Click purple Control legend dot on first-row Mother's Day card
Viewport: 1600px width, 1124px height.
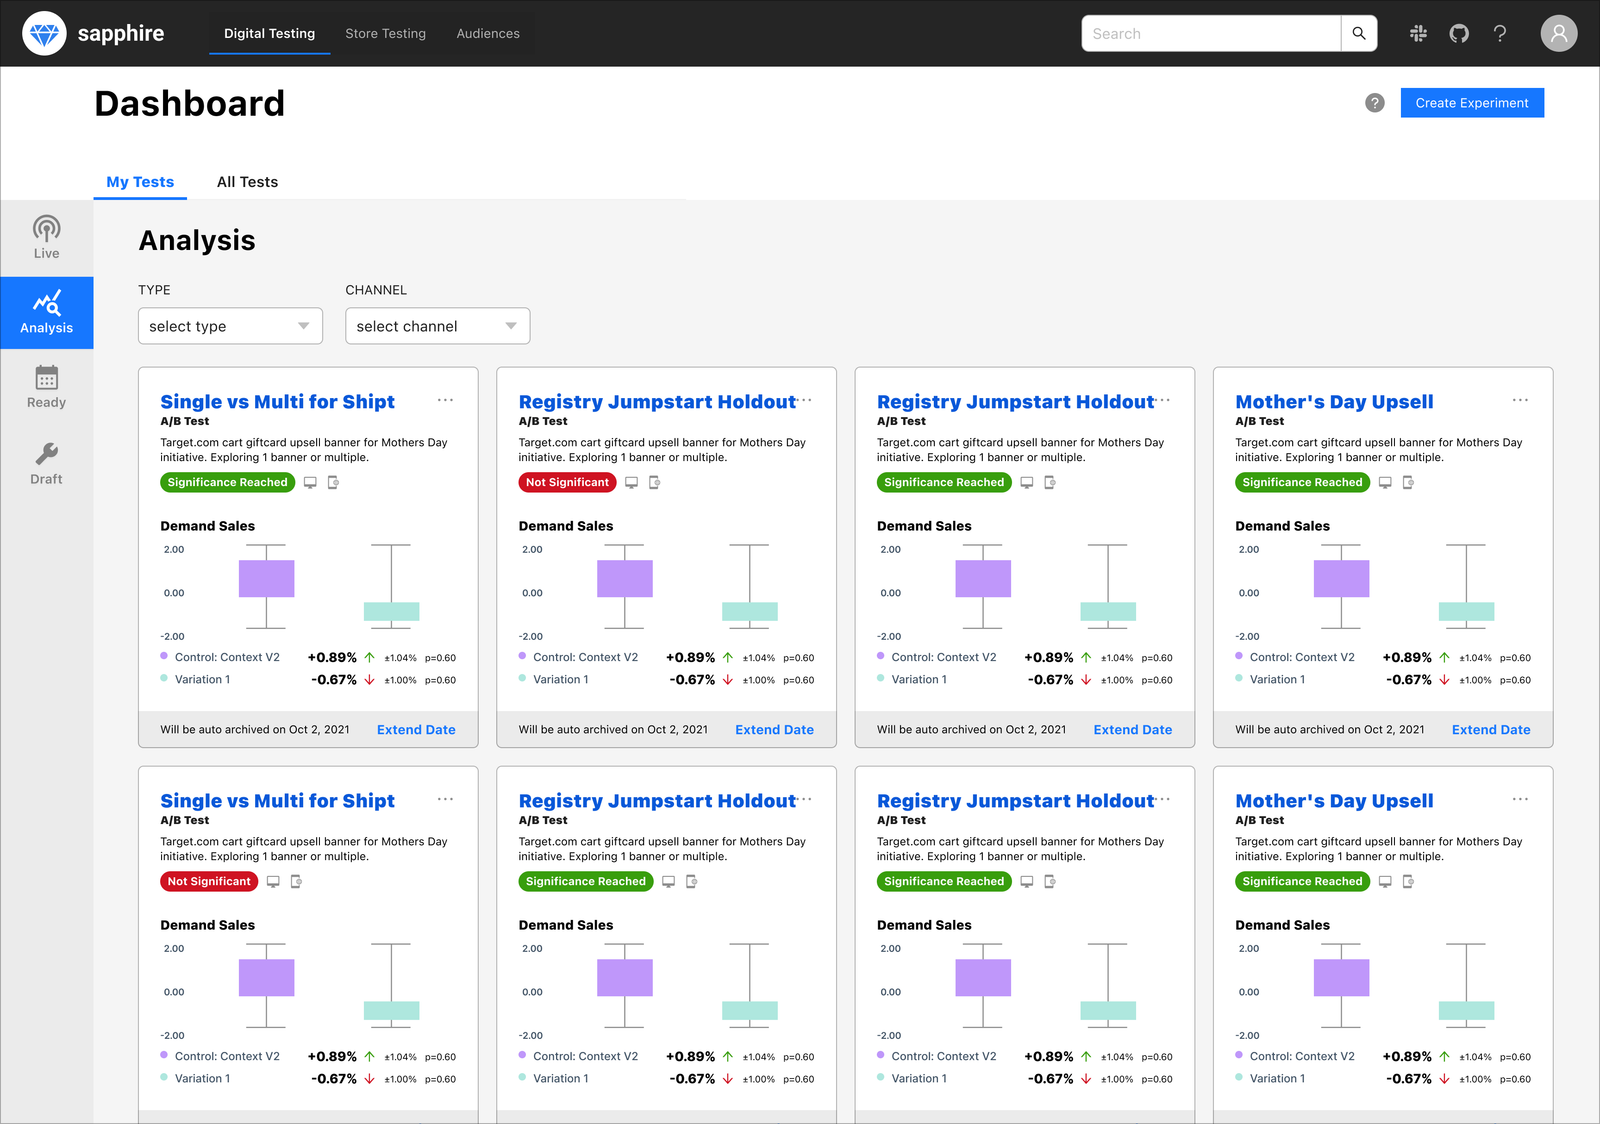[x=1239, y=656]
